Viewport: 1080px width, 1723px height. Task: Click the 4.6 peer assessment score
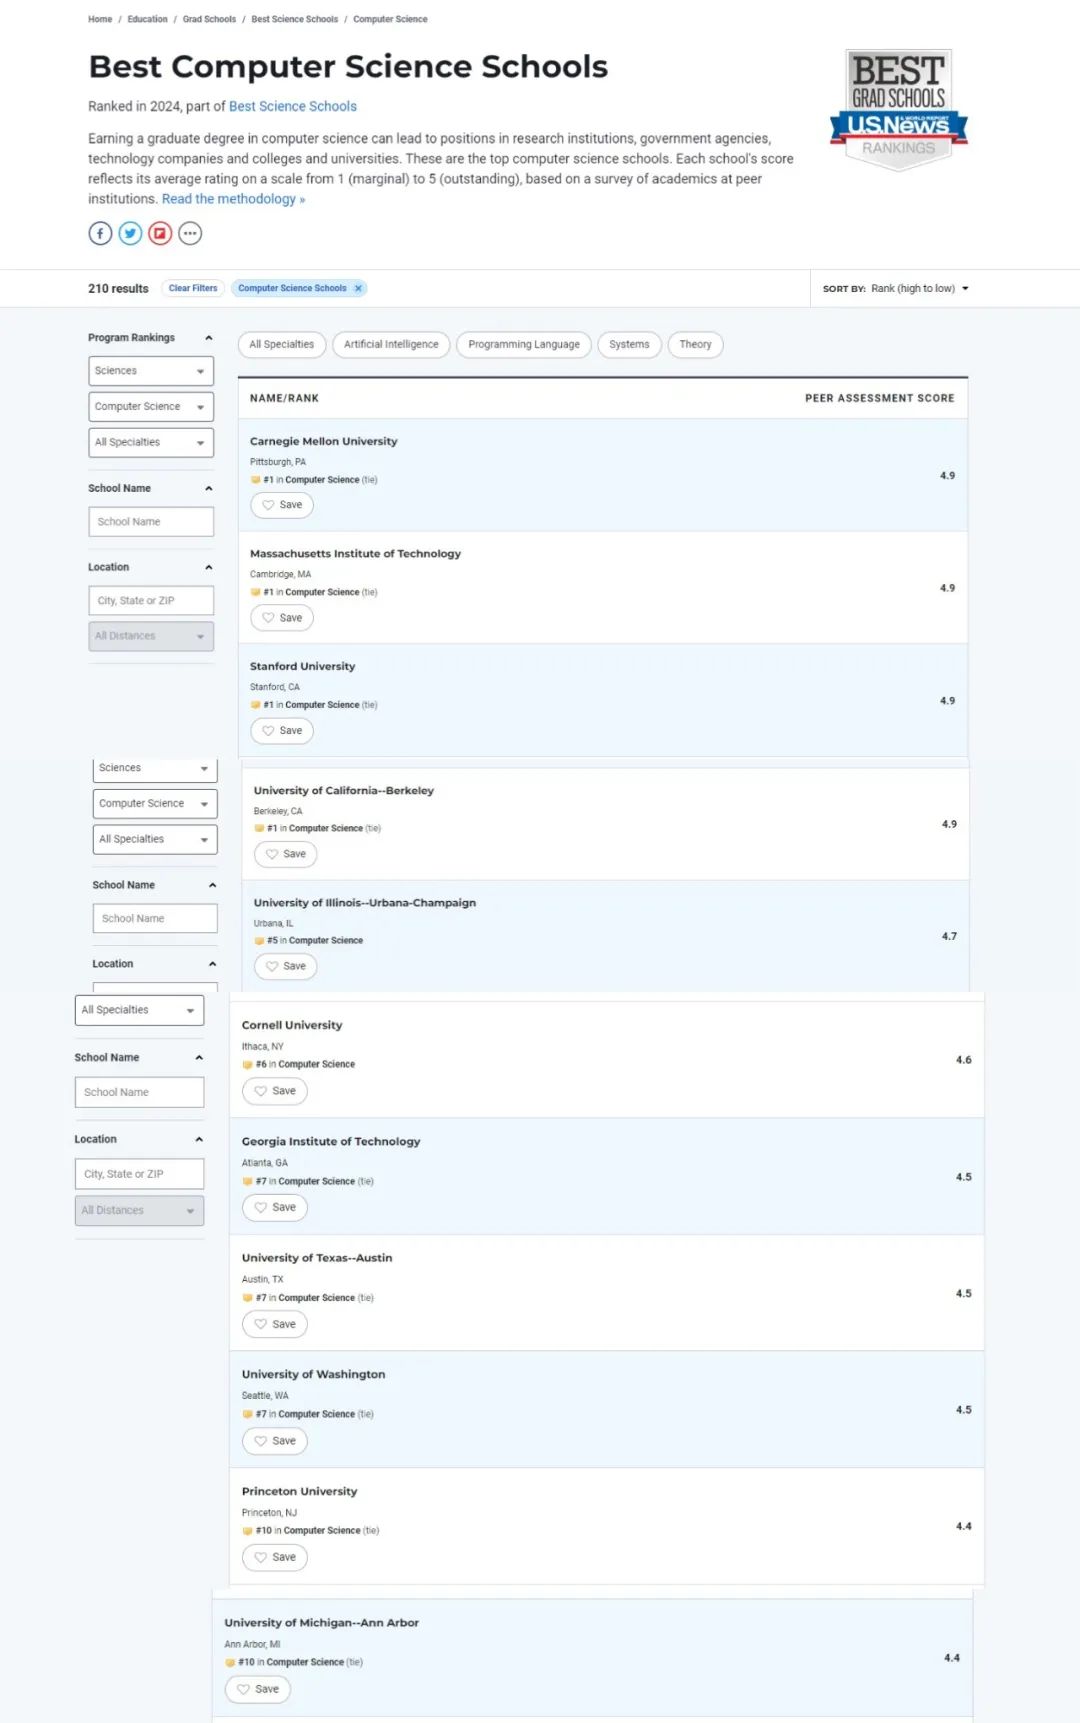click(963, 1060)
